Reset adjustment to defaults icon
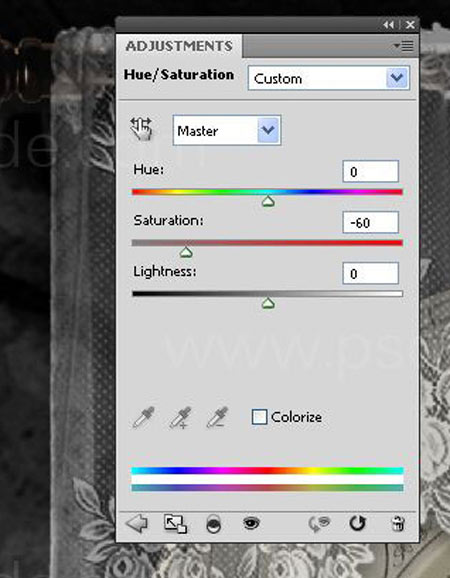The width and height of the screenshot is (450, 578). pyautogui.click(x=357, y=523)
